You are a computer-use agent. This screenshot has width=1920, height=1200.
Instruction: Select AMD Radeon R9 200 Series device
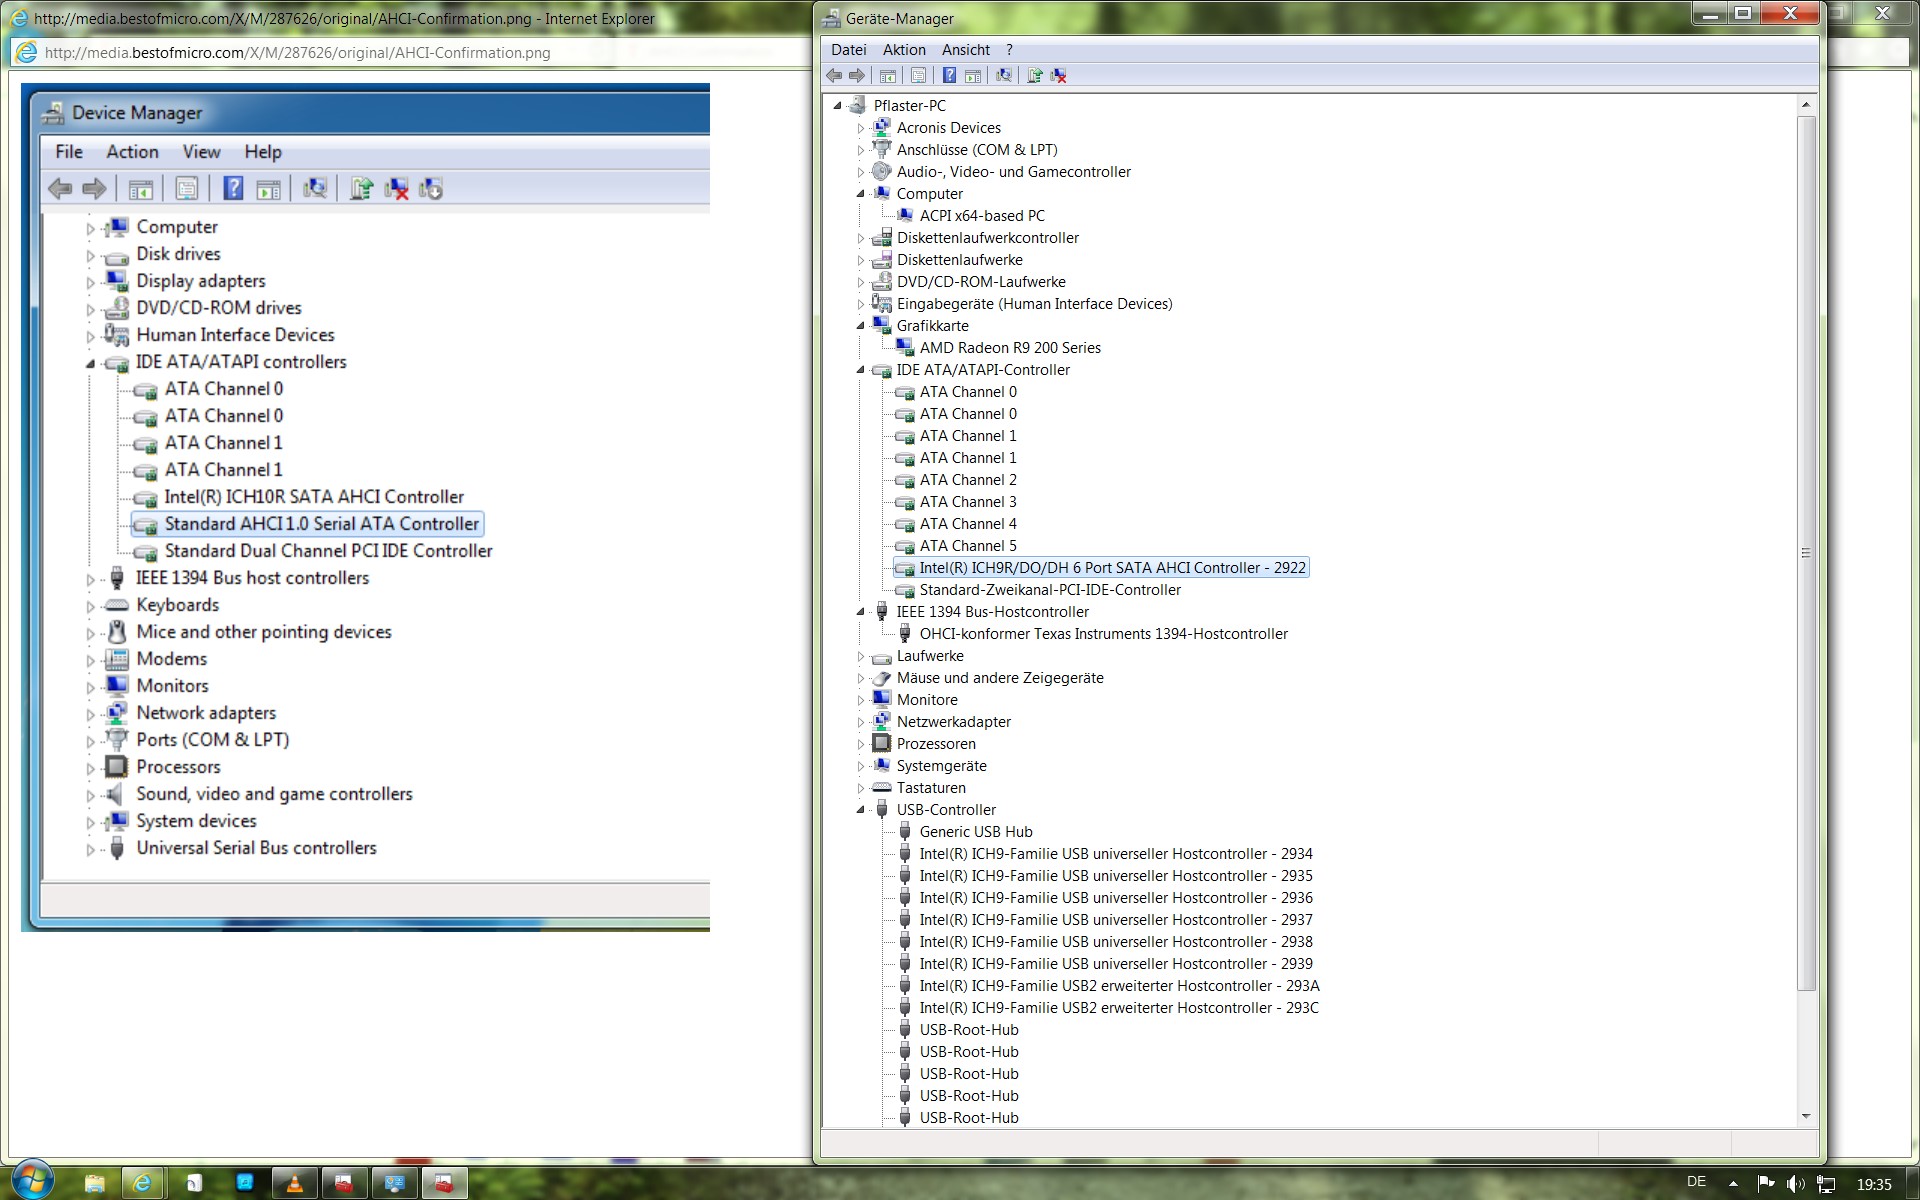click(1009, 348)
